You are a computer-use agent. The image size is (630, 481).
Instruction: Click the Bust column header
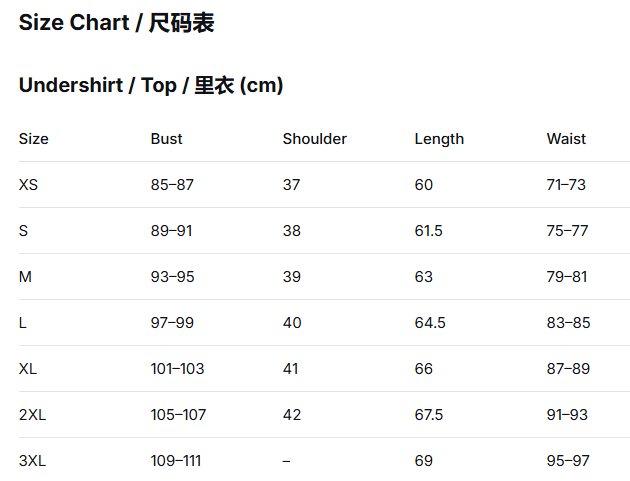167,139
